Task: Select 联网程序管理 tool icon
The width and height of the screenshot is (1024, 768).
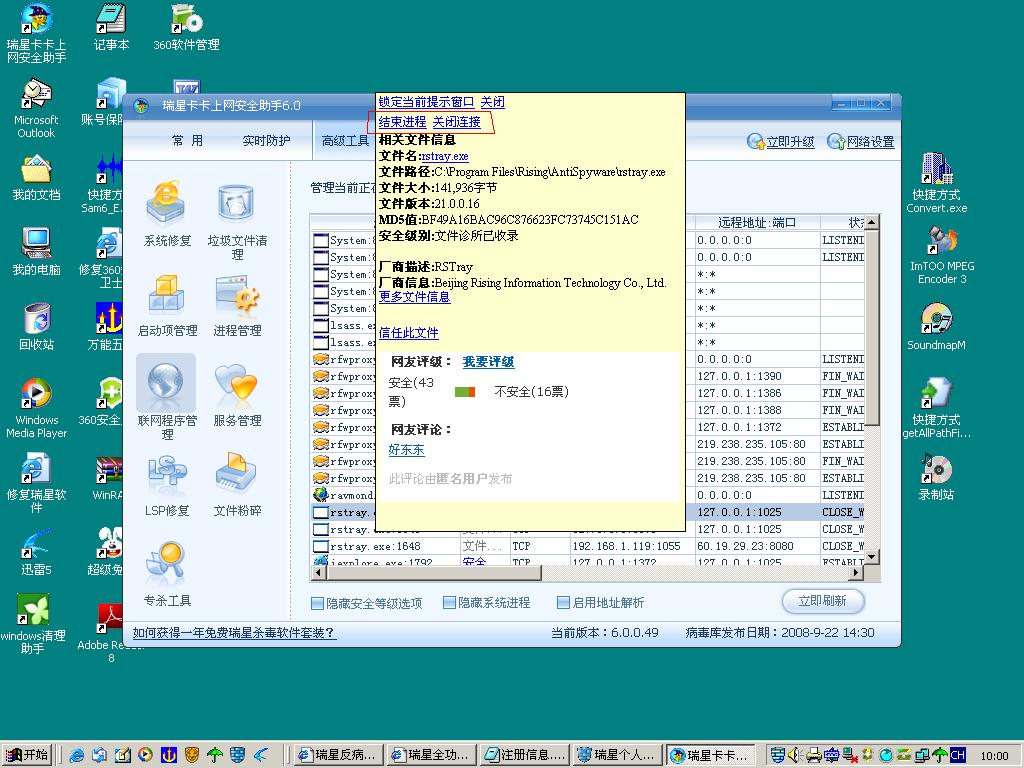Action: (x=166, y=385)
